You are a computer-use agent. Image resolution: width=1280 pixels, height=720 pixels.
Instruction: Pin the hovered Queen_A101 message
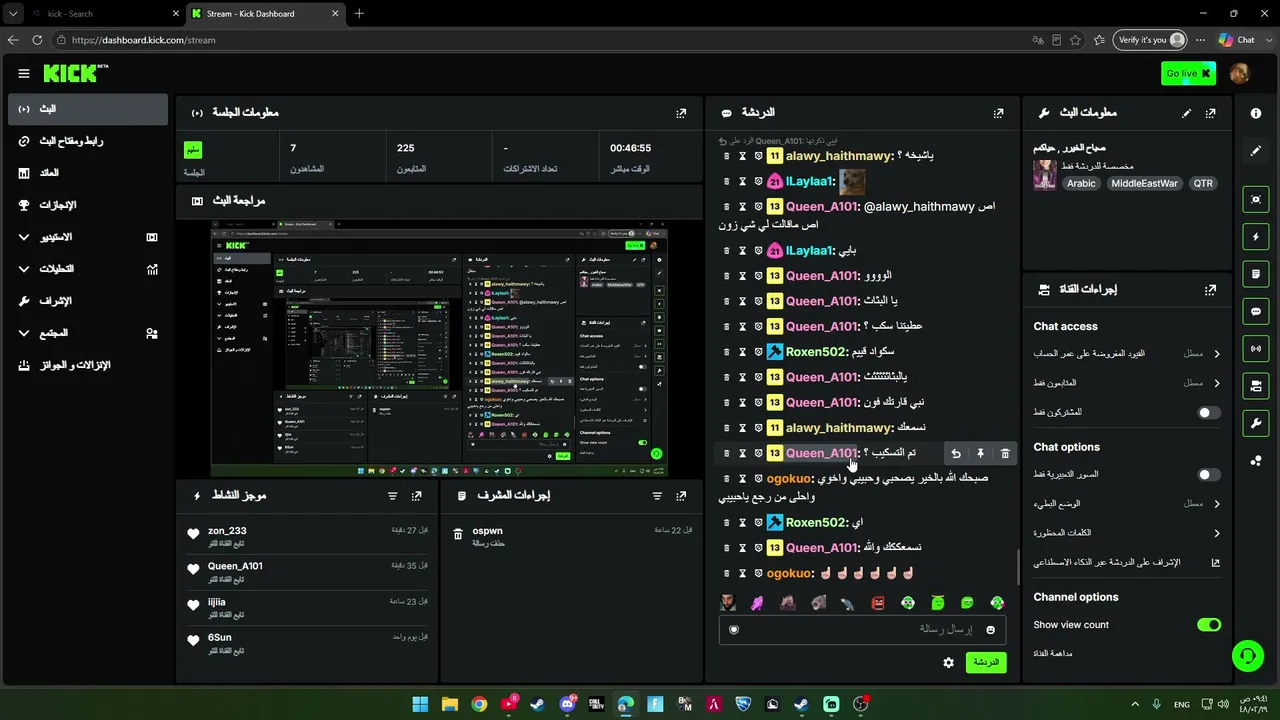coord(980,453)
